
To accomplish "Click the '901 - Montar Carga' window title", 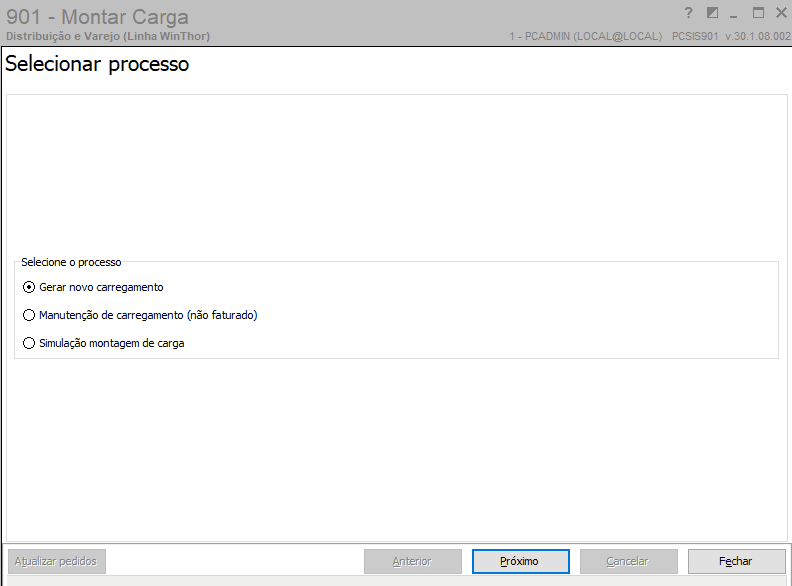I will [x=97, y=17].
